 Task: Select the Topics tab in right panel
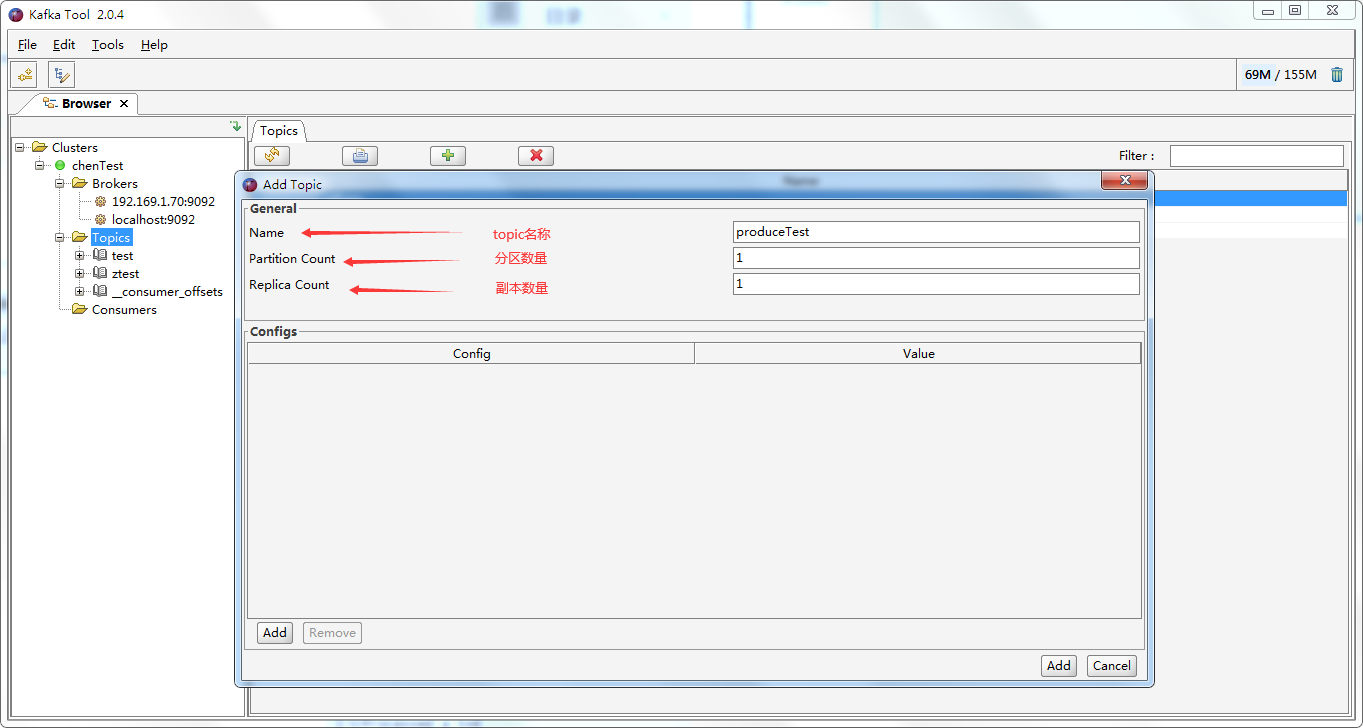[x=279, y=131]
